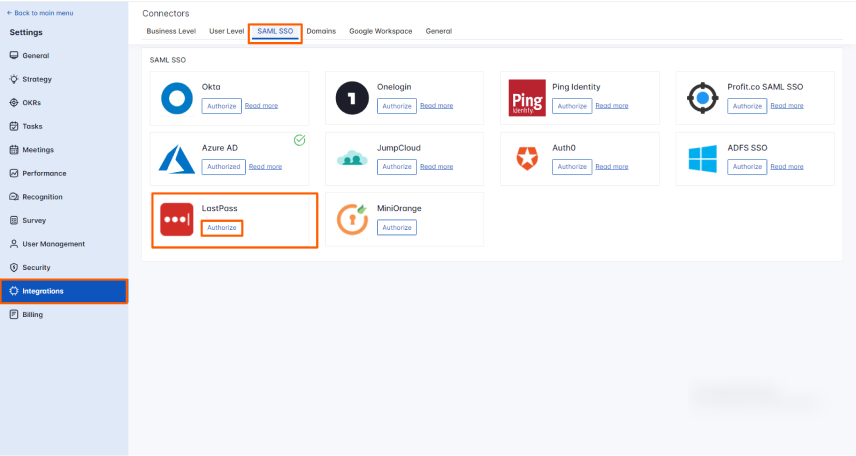Click the Integrations puzzle icon
This screenshot has height=456, width=856.
pos(14,291)
